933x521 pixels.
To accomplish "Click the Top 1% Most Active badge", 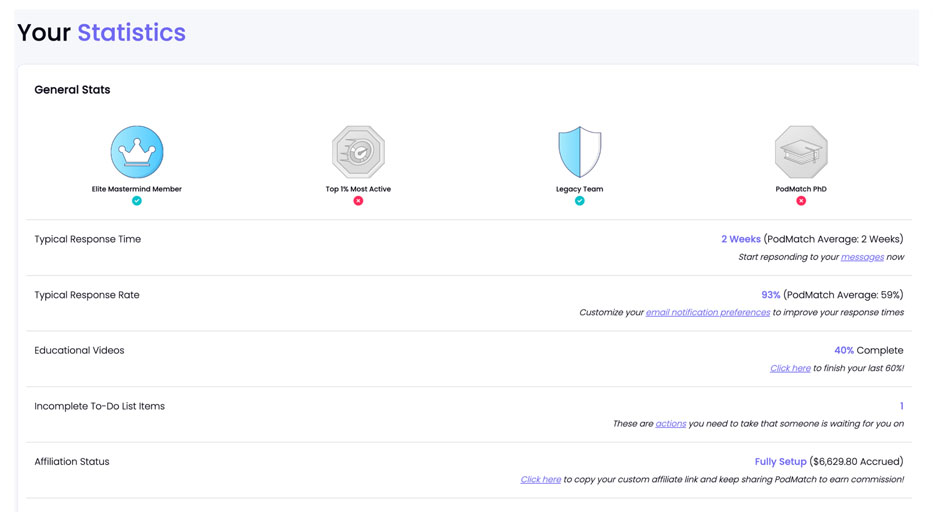I will (x=358, y=152).
